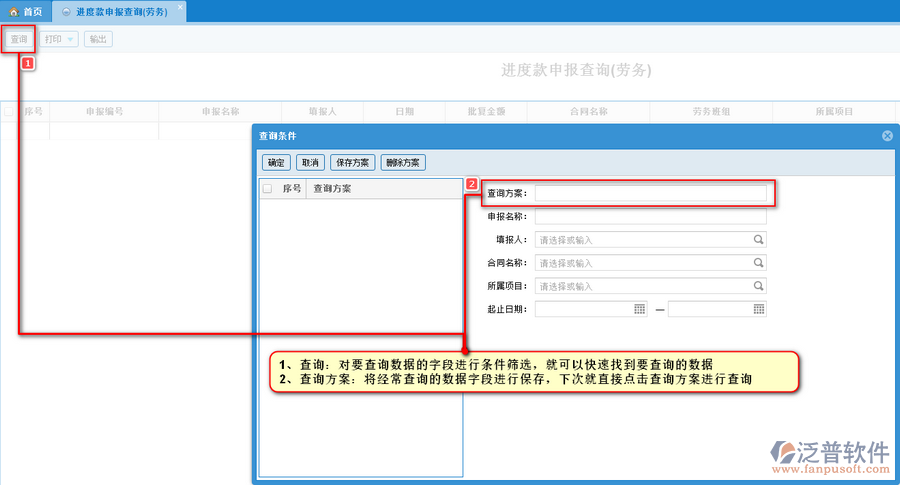
Task: Click the search icon in 填报人 field
Action: click(x=758, y=240)
